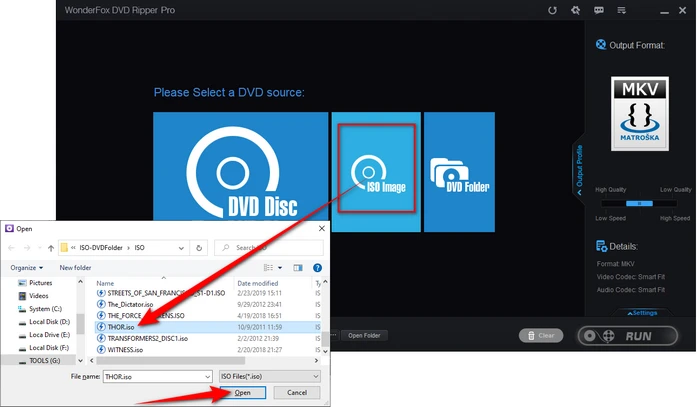Screen dimensions: 700x407
Task: Open the File name dropdown arrow
Action: pyautogui.click(x=208, y=377)
